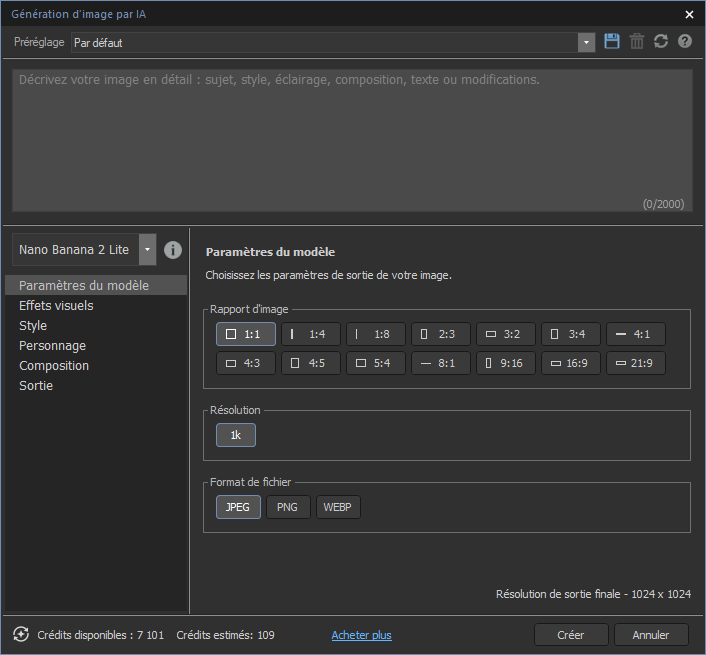Go to the Style section
Screen dimensions: 706x655
click(x=96, y=325)
